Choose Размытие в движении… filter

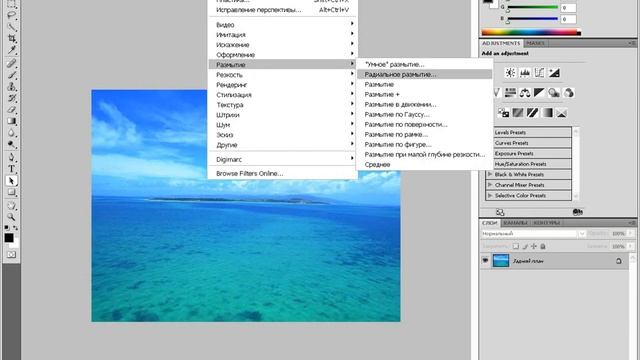(x=424, y=104)
